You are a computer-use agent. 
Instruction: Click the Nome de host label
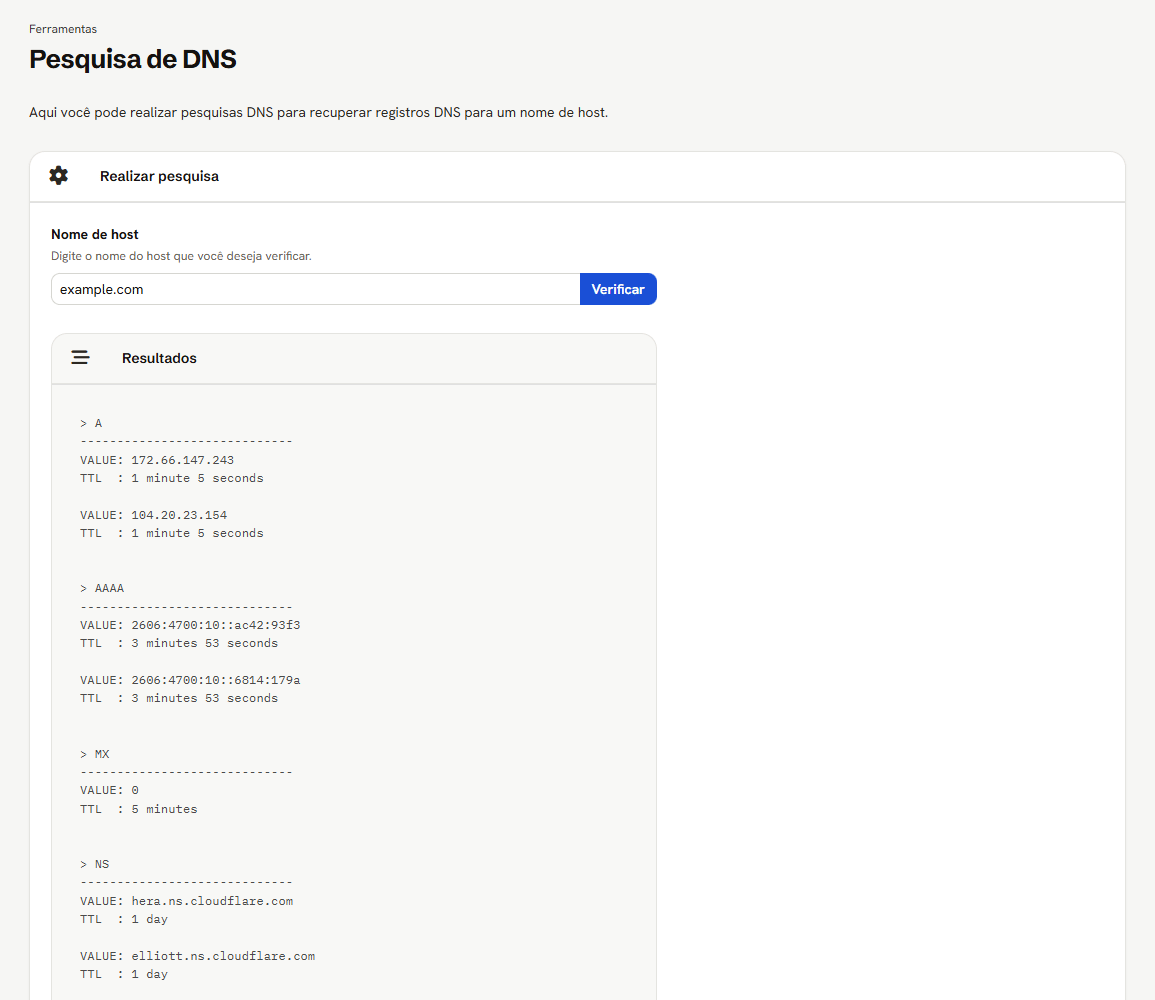point(94,234)
